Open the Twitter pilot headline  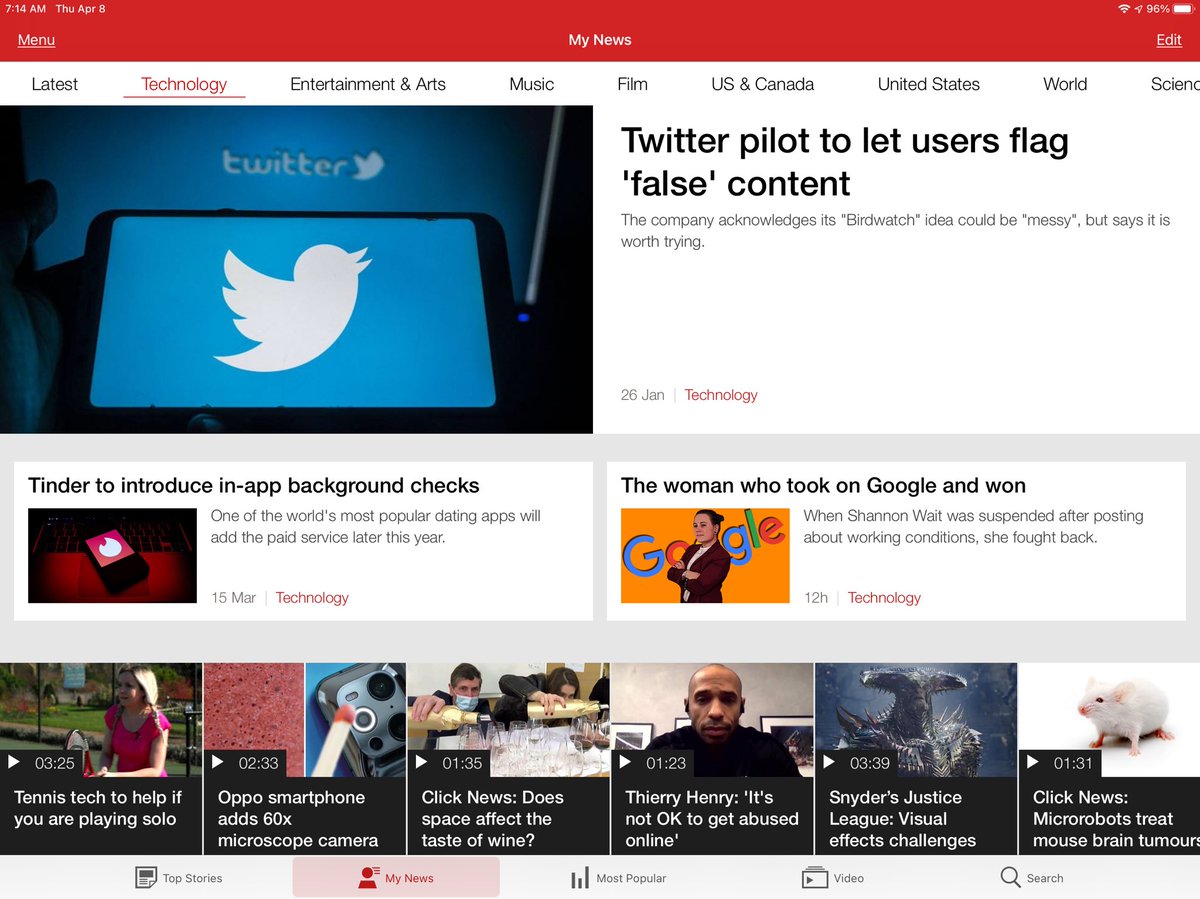pyautogui.click(x=845, y=162)
